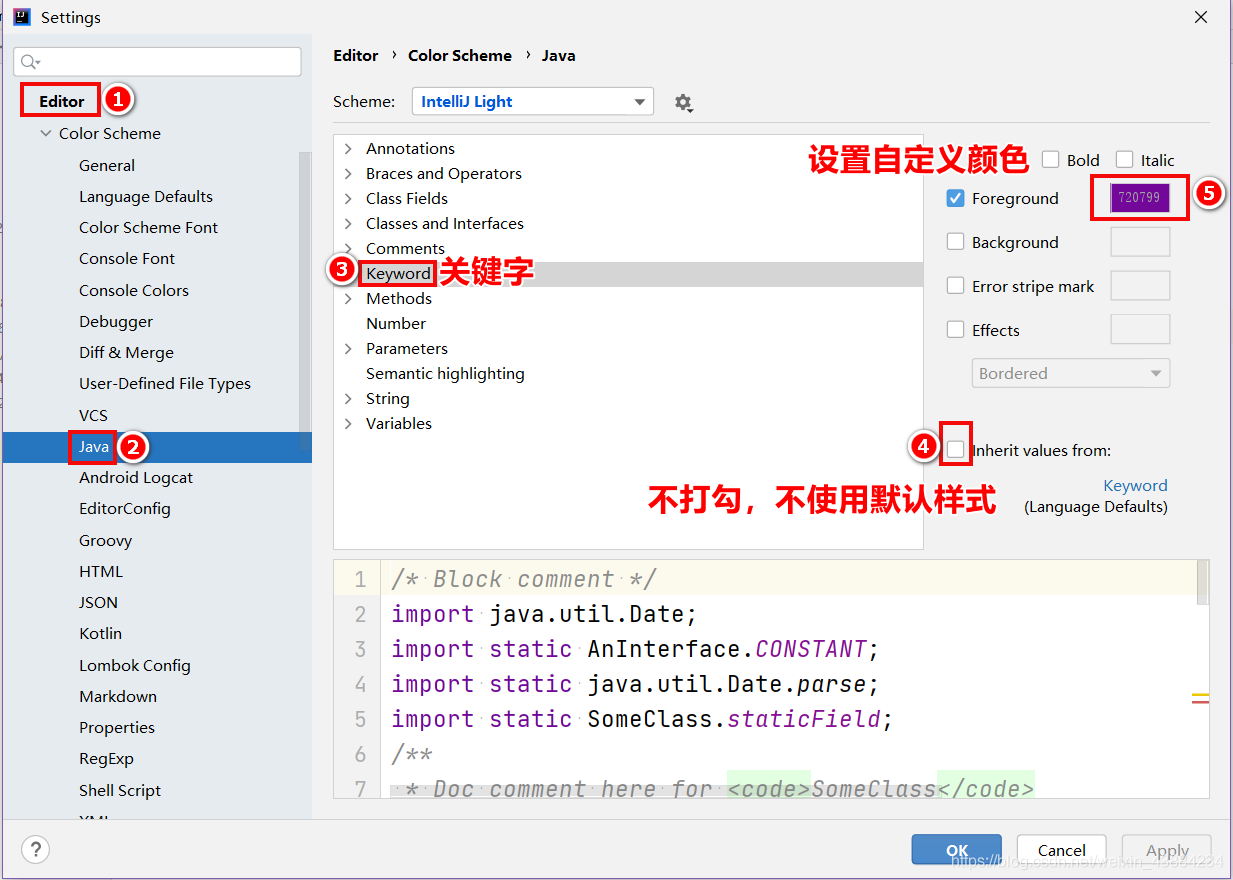Expand the Class Fields group
This screenshot has height=880, width=1233.
click(x=348, y=198)
